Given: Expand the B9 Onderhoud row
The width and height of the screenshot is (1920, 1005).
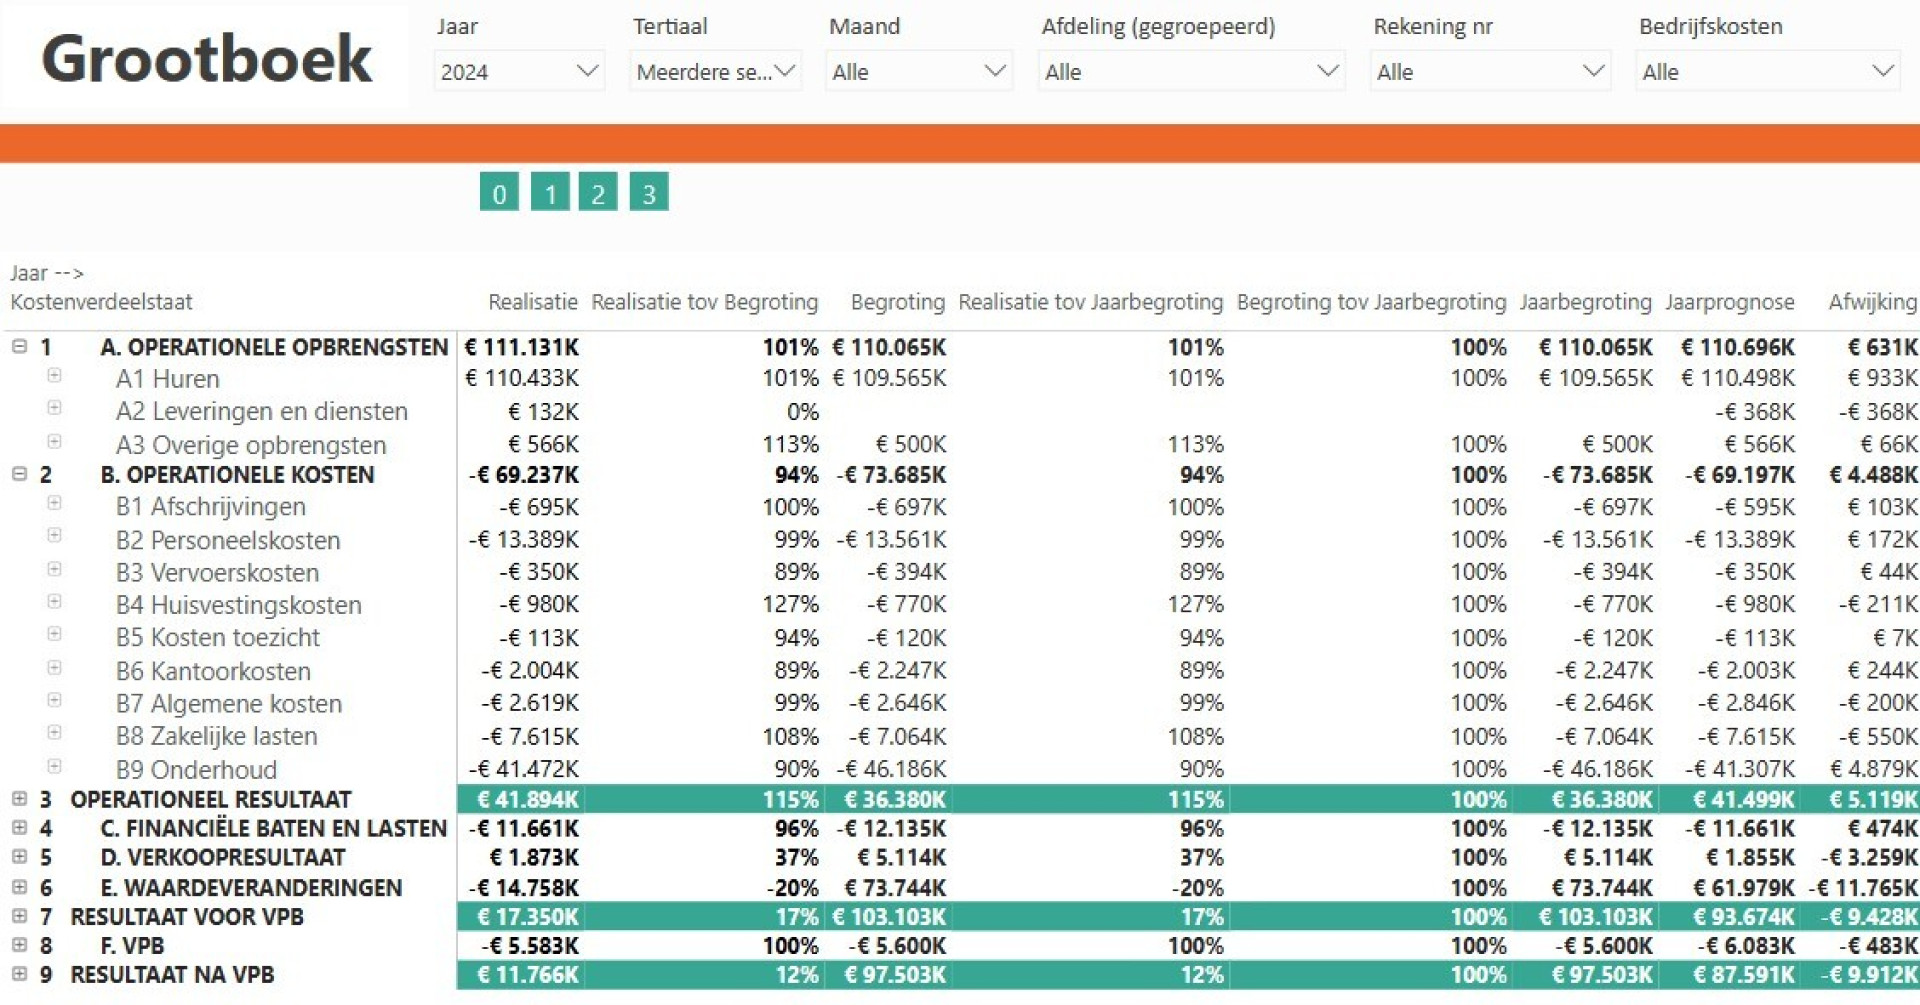Looking at the screenshot, I should [55, 766].
